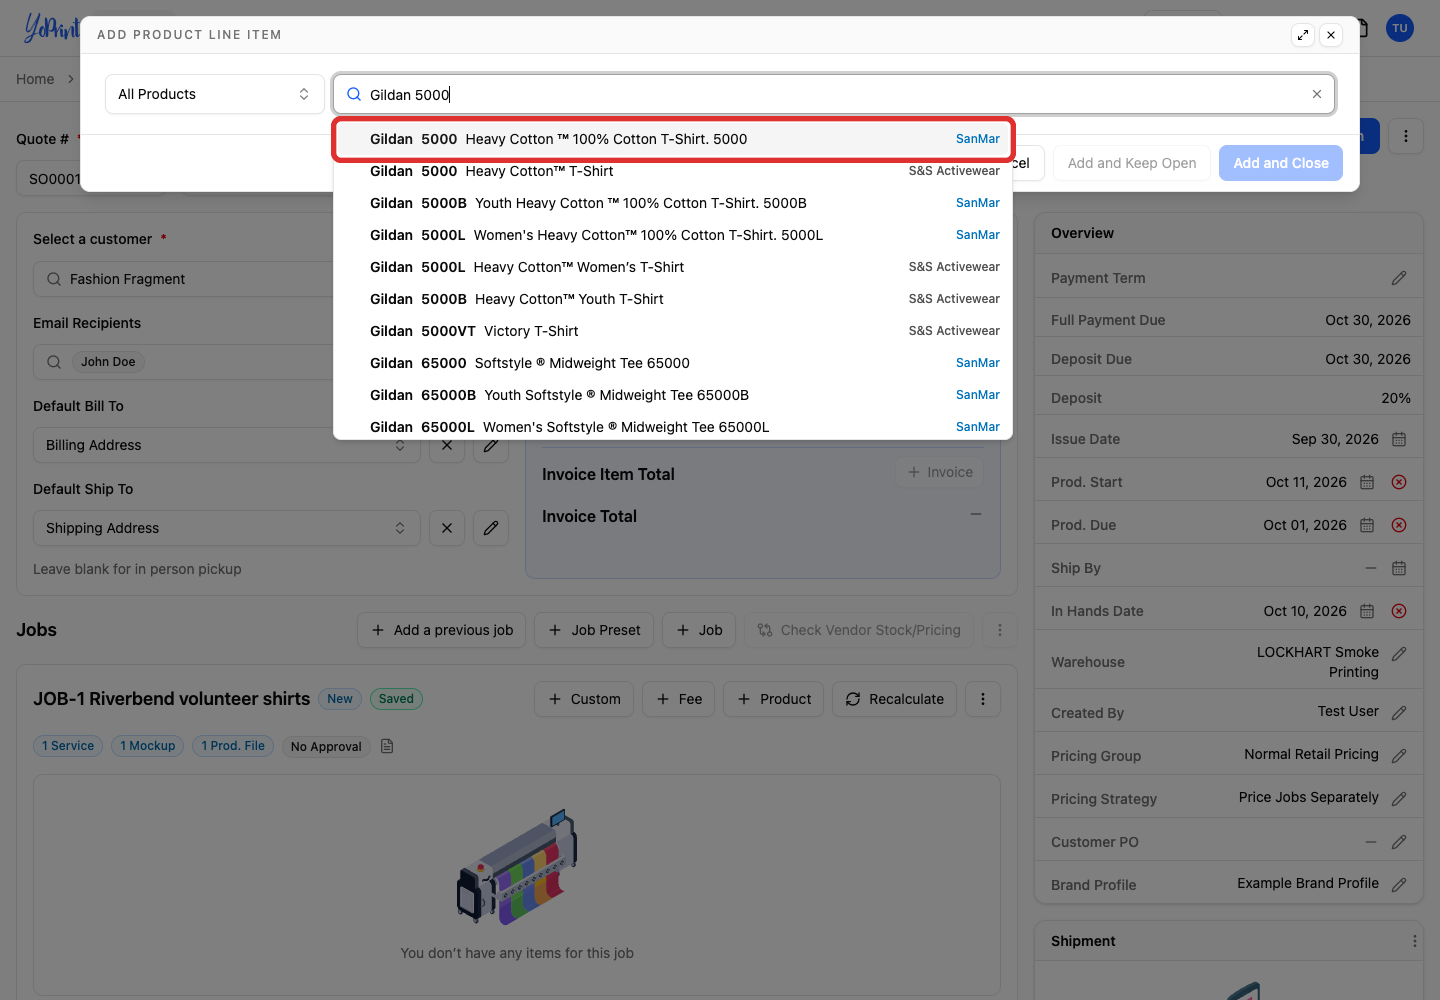The image size is (1440, 1000).
Task: Select Gildan 5000 Heavy Cotton T-Shirt from S&S Activewear
Action: point(673,171)
